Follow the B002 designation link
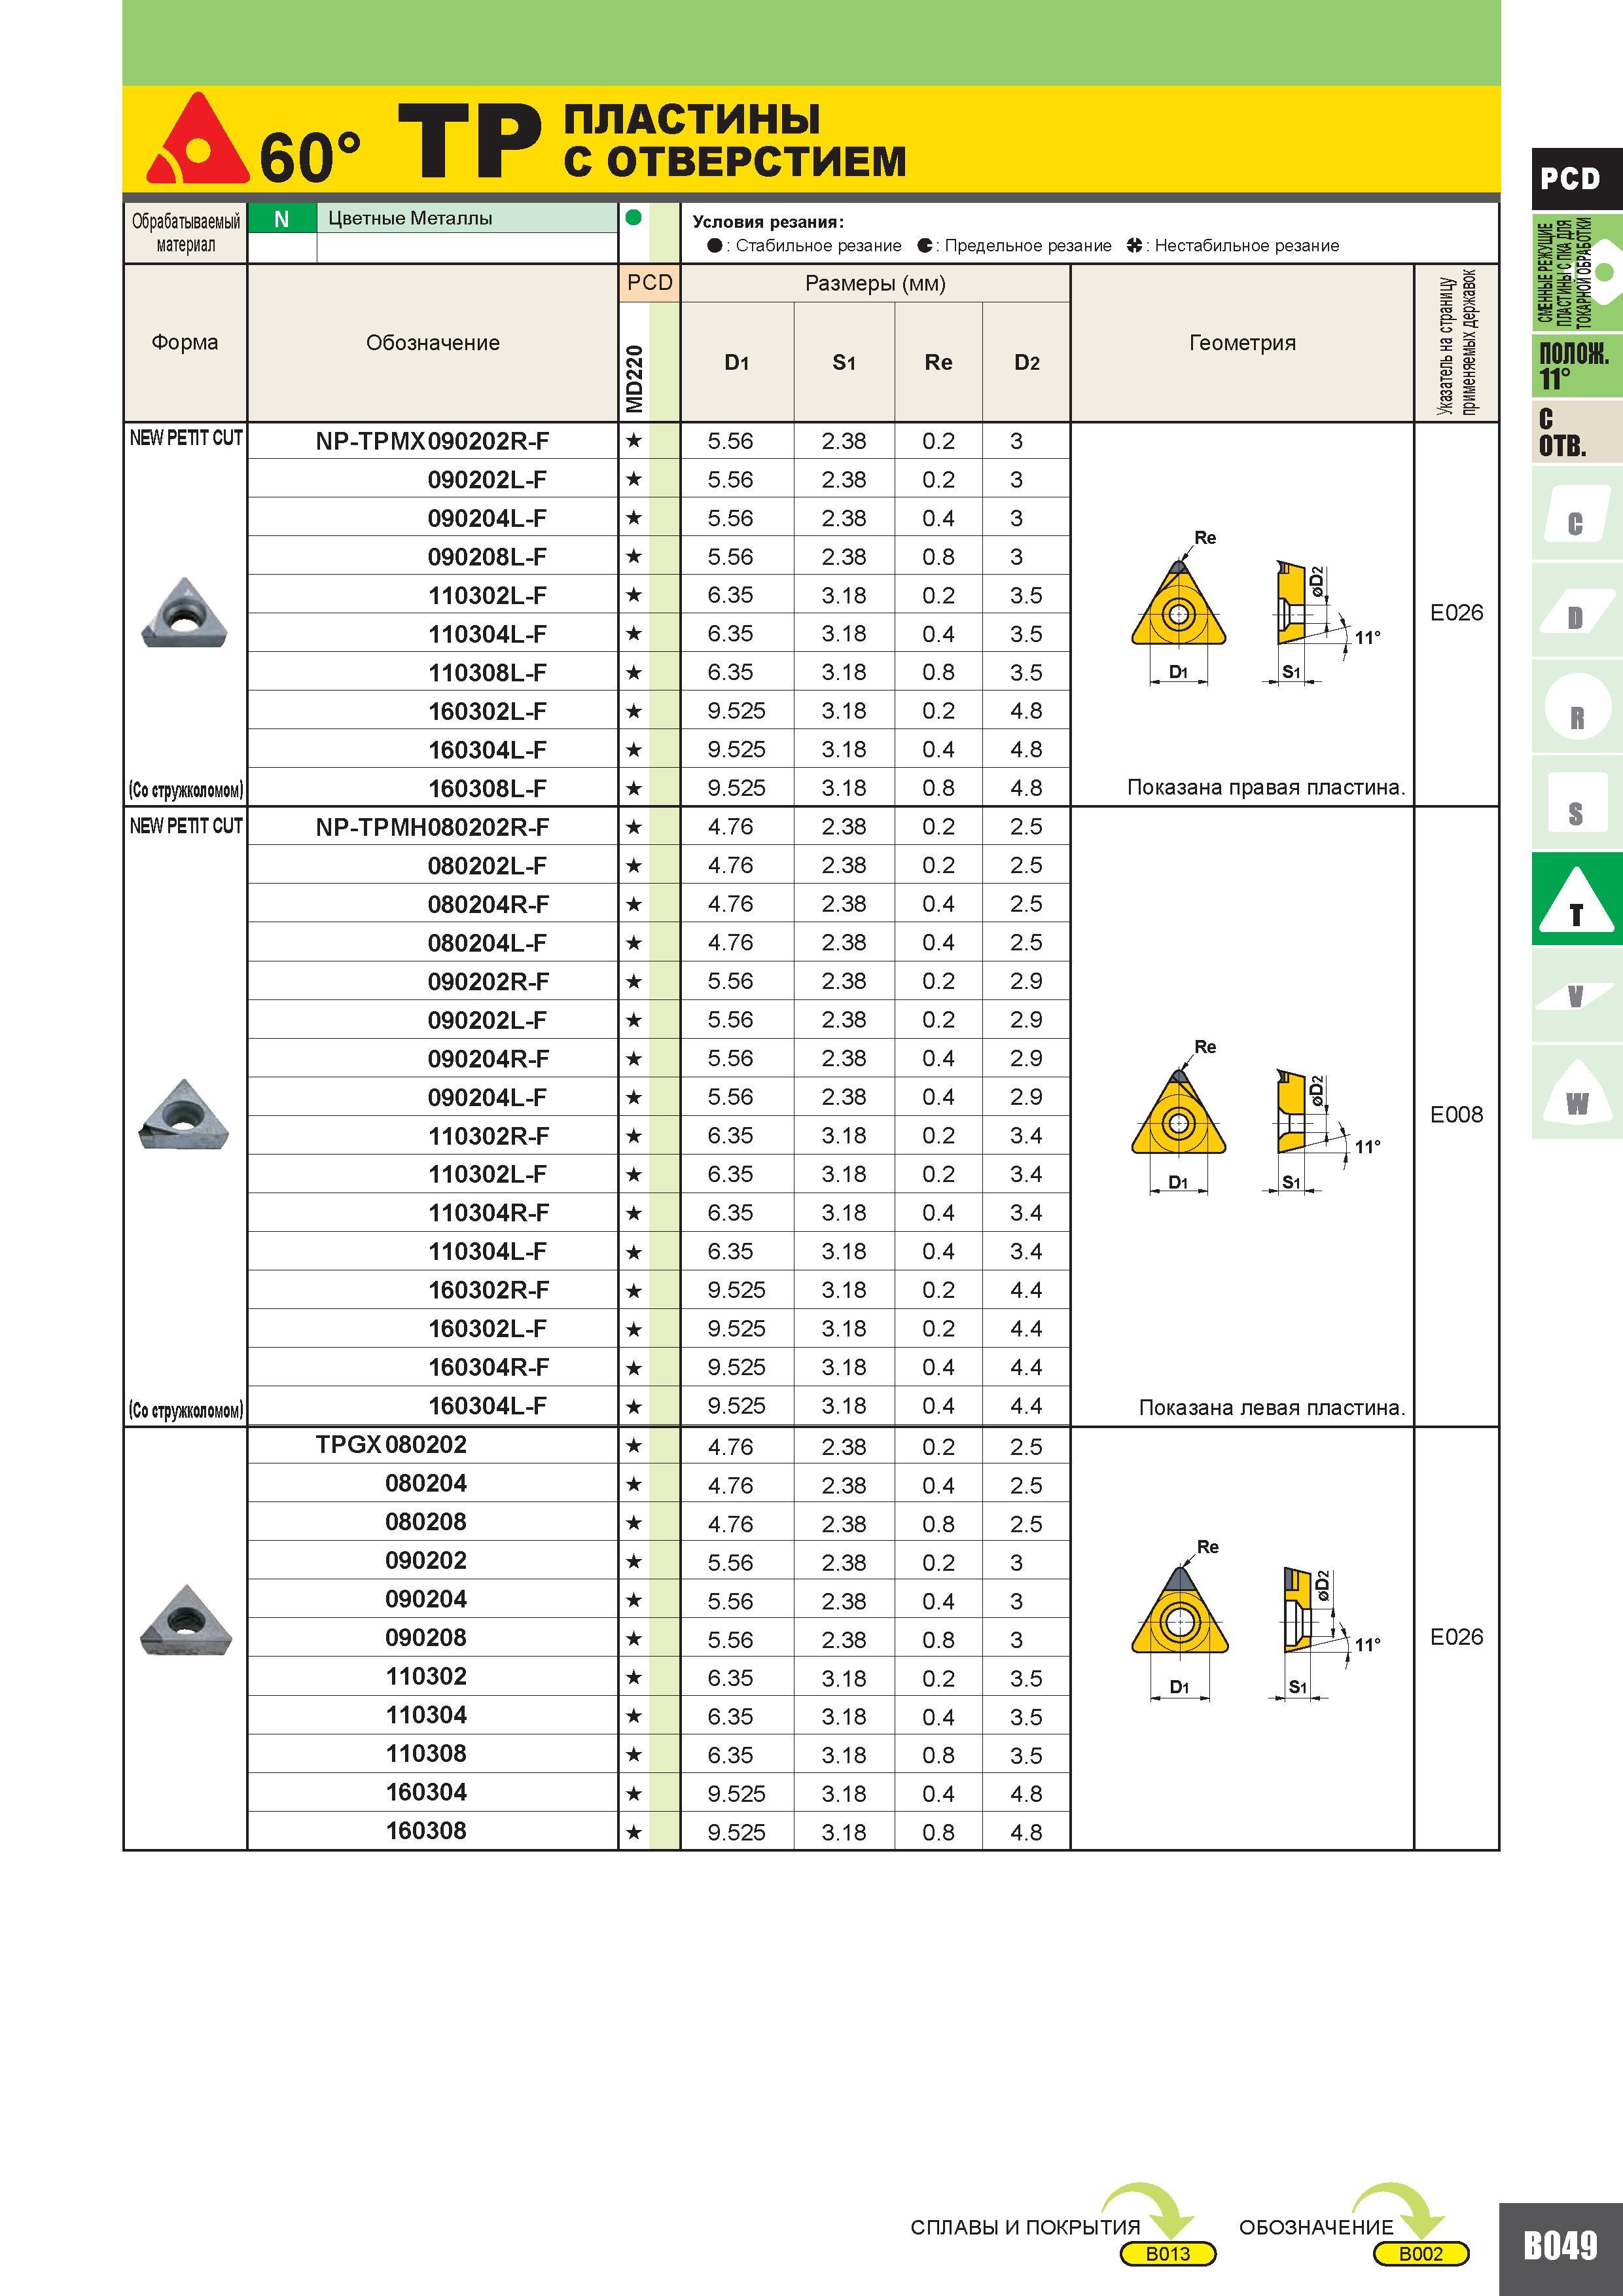The width and height of the screenshot is (1623, 2296). click(1420, 2254)
